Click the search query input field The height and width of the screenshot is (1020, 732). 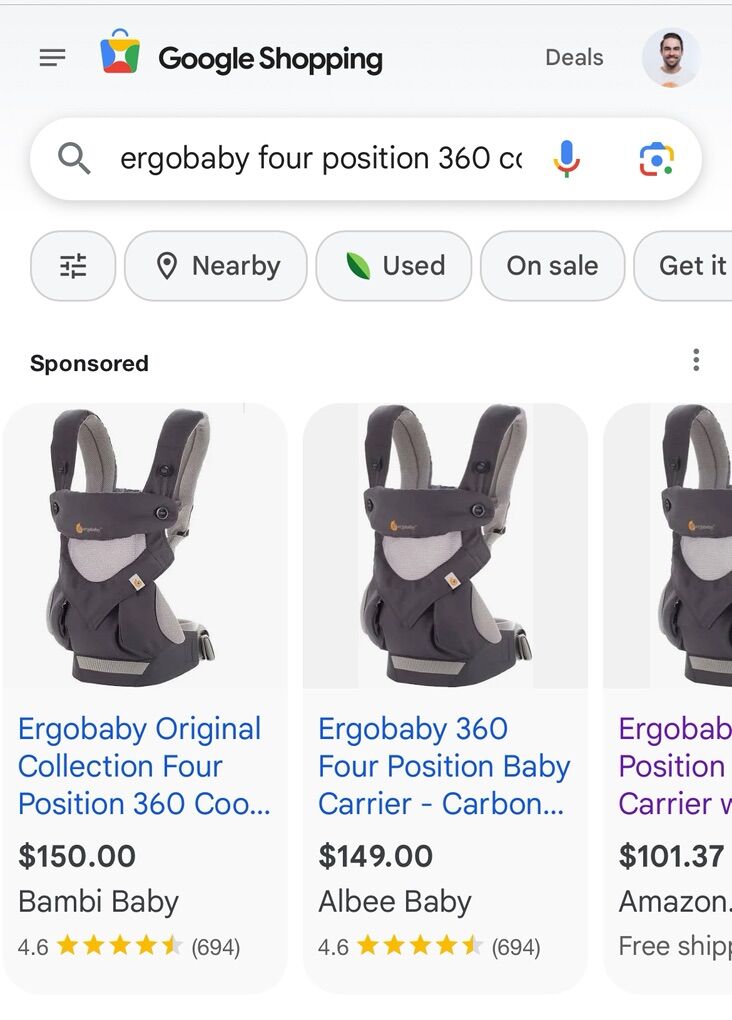(x=320, y=158)
